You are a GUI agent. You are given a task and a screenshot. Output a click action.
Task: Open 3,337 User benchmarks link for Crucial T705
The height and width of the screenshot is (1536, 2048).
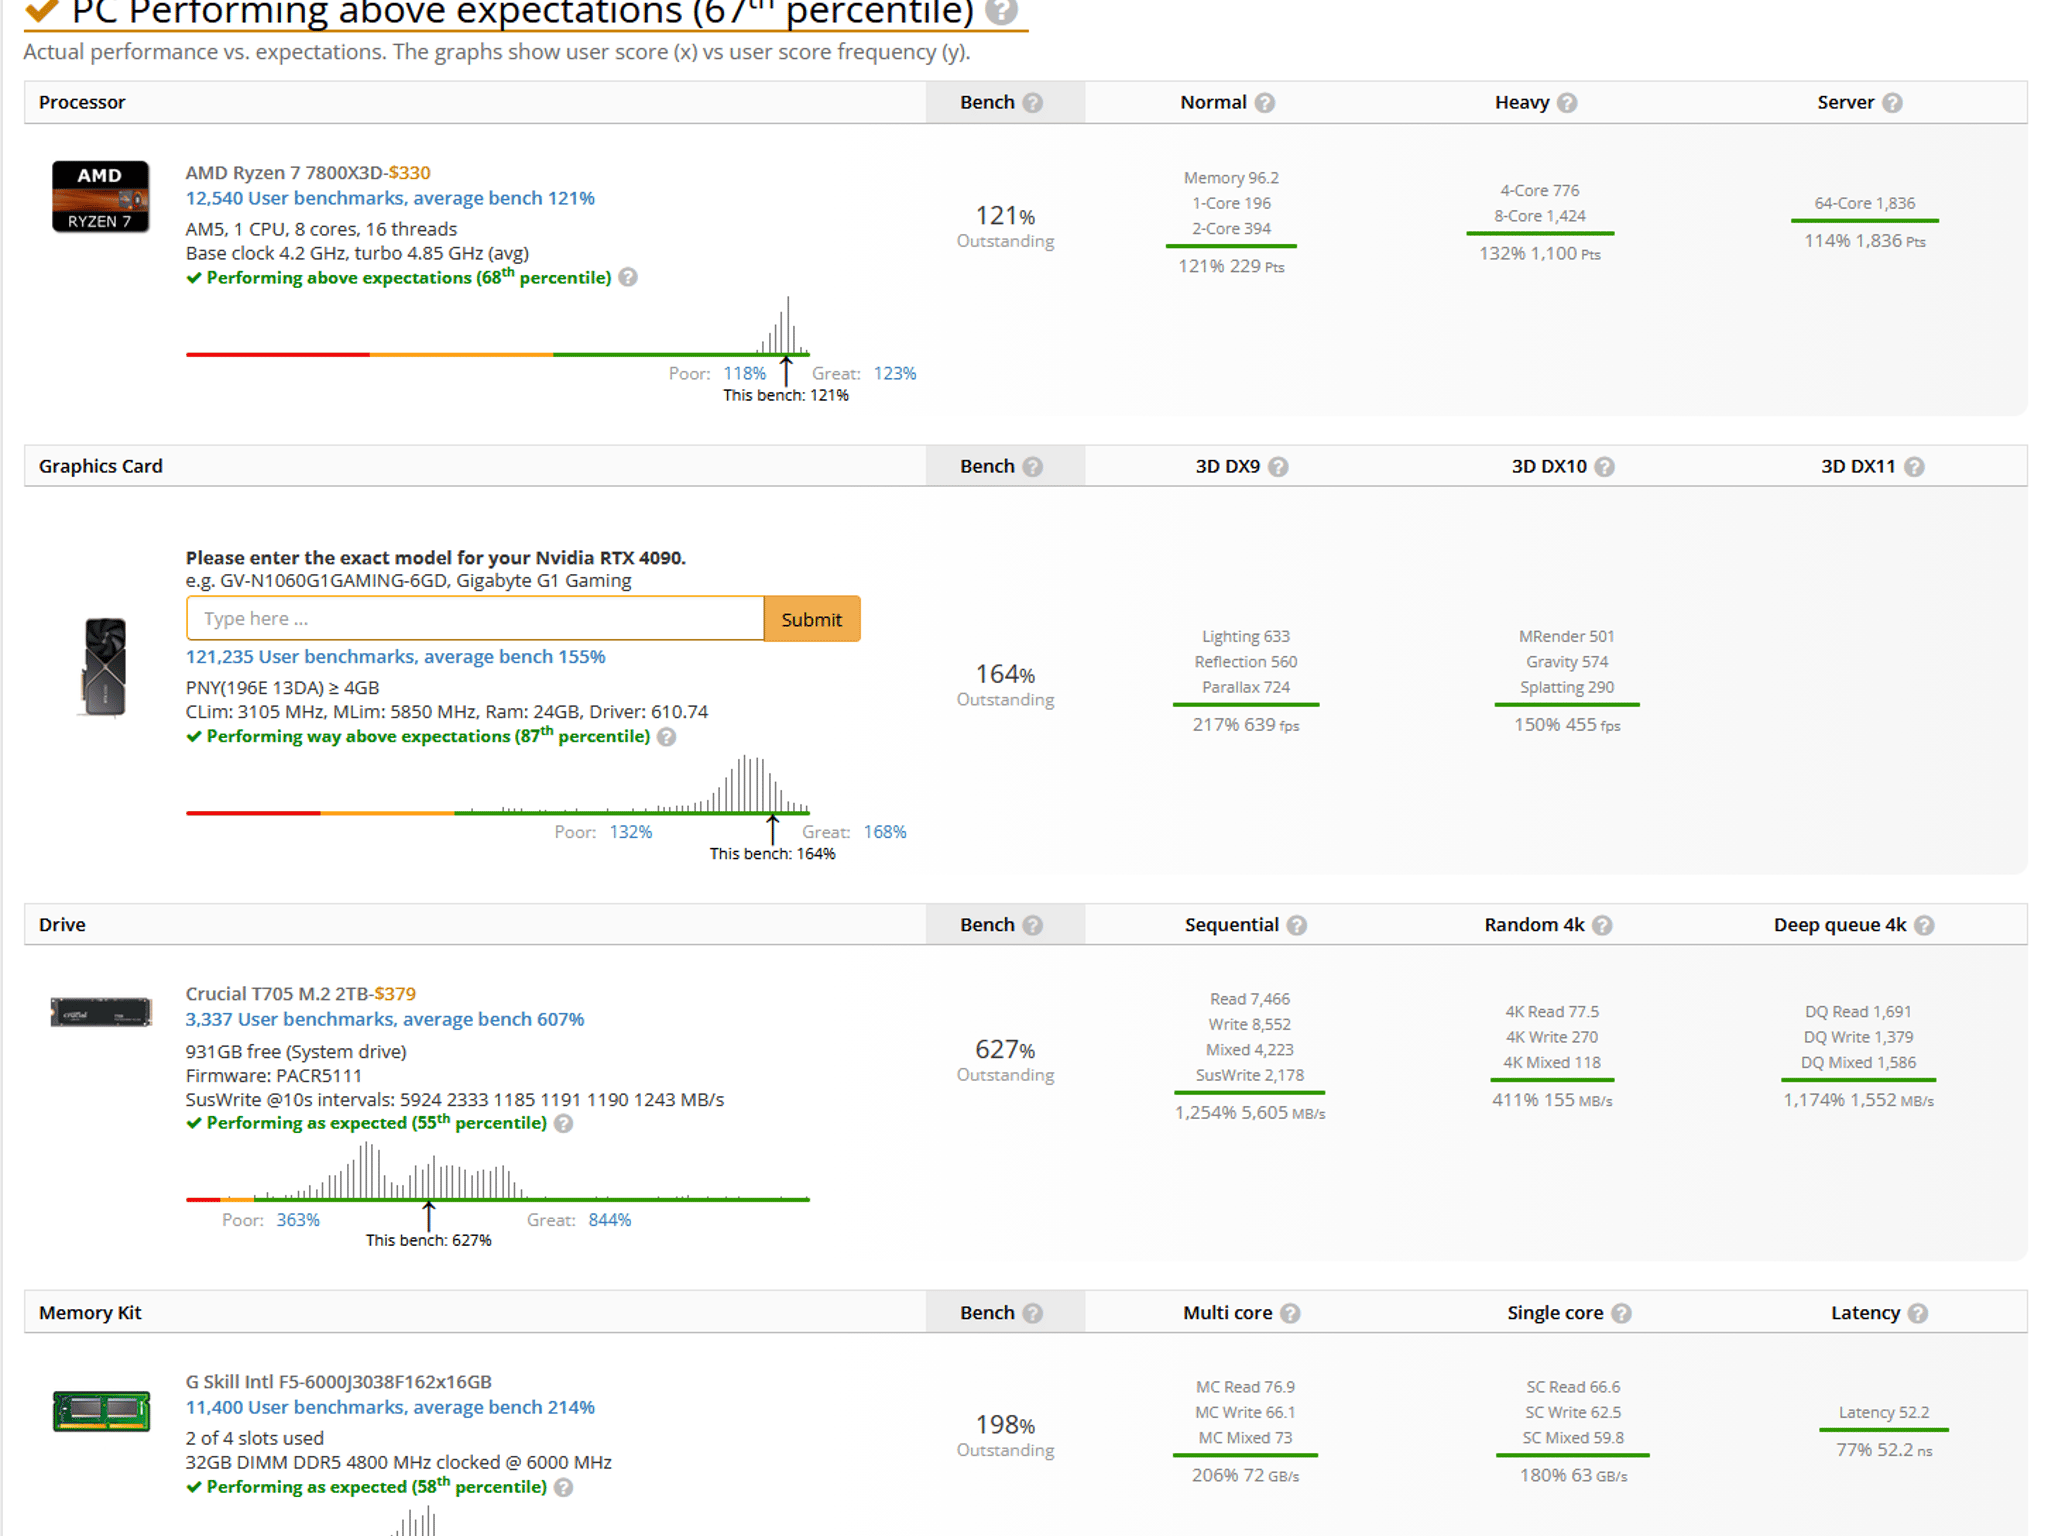(385, 1019)
